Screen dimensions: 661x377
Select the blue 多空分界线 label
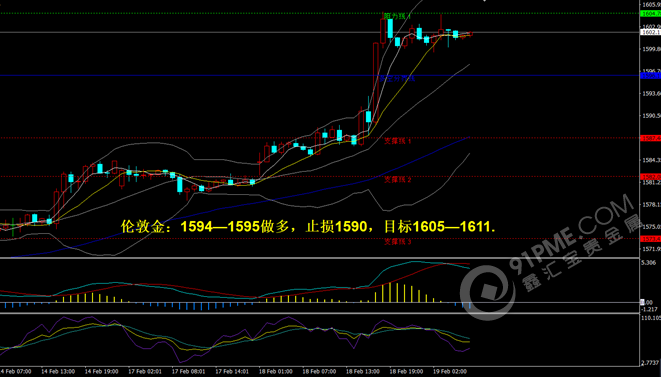coord(397,78)
